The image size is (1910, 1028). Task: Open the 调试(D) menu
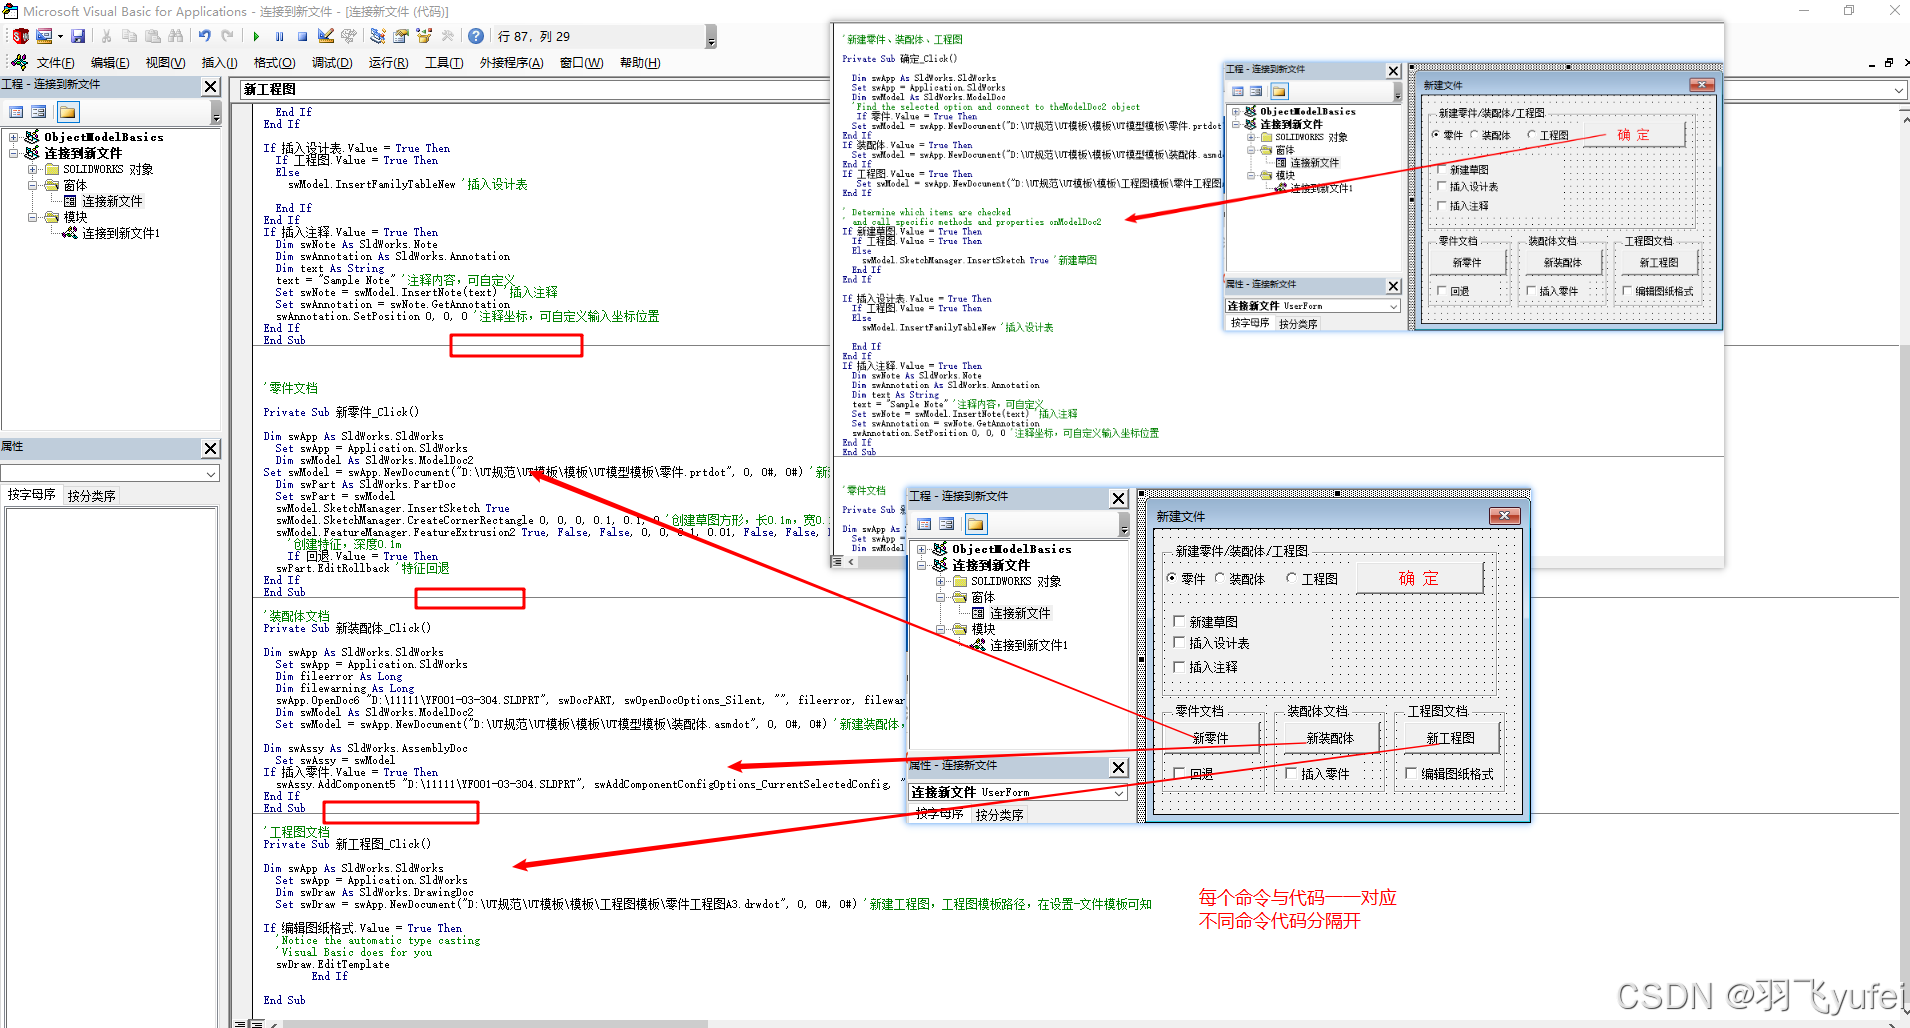332,62
